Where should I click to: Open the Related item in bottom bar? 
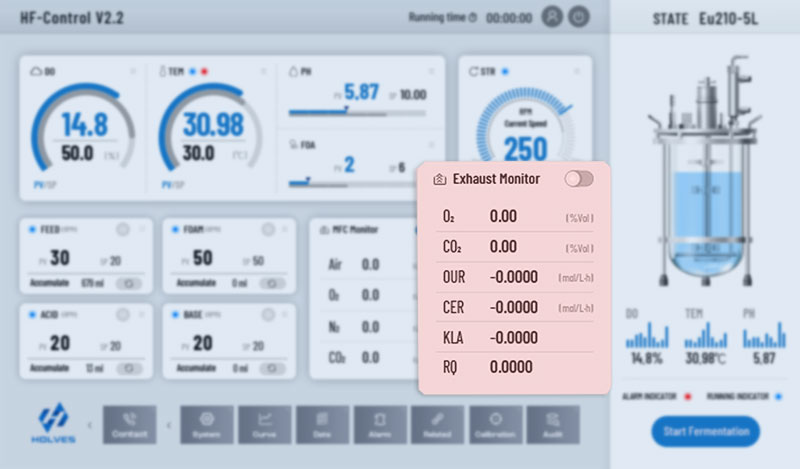point(437,425)
